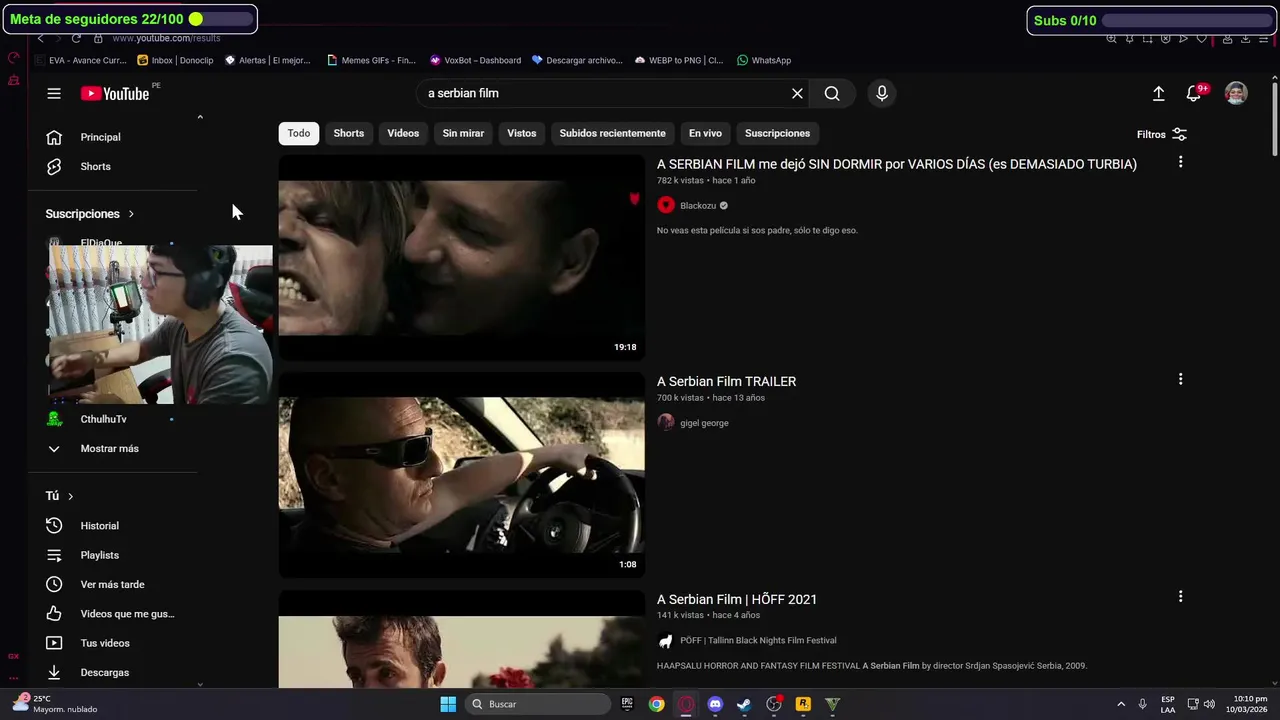The image size is (1280, 720).
Task: Open Discord from the taskbar
Action: tap(715, 704)
